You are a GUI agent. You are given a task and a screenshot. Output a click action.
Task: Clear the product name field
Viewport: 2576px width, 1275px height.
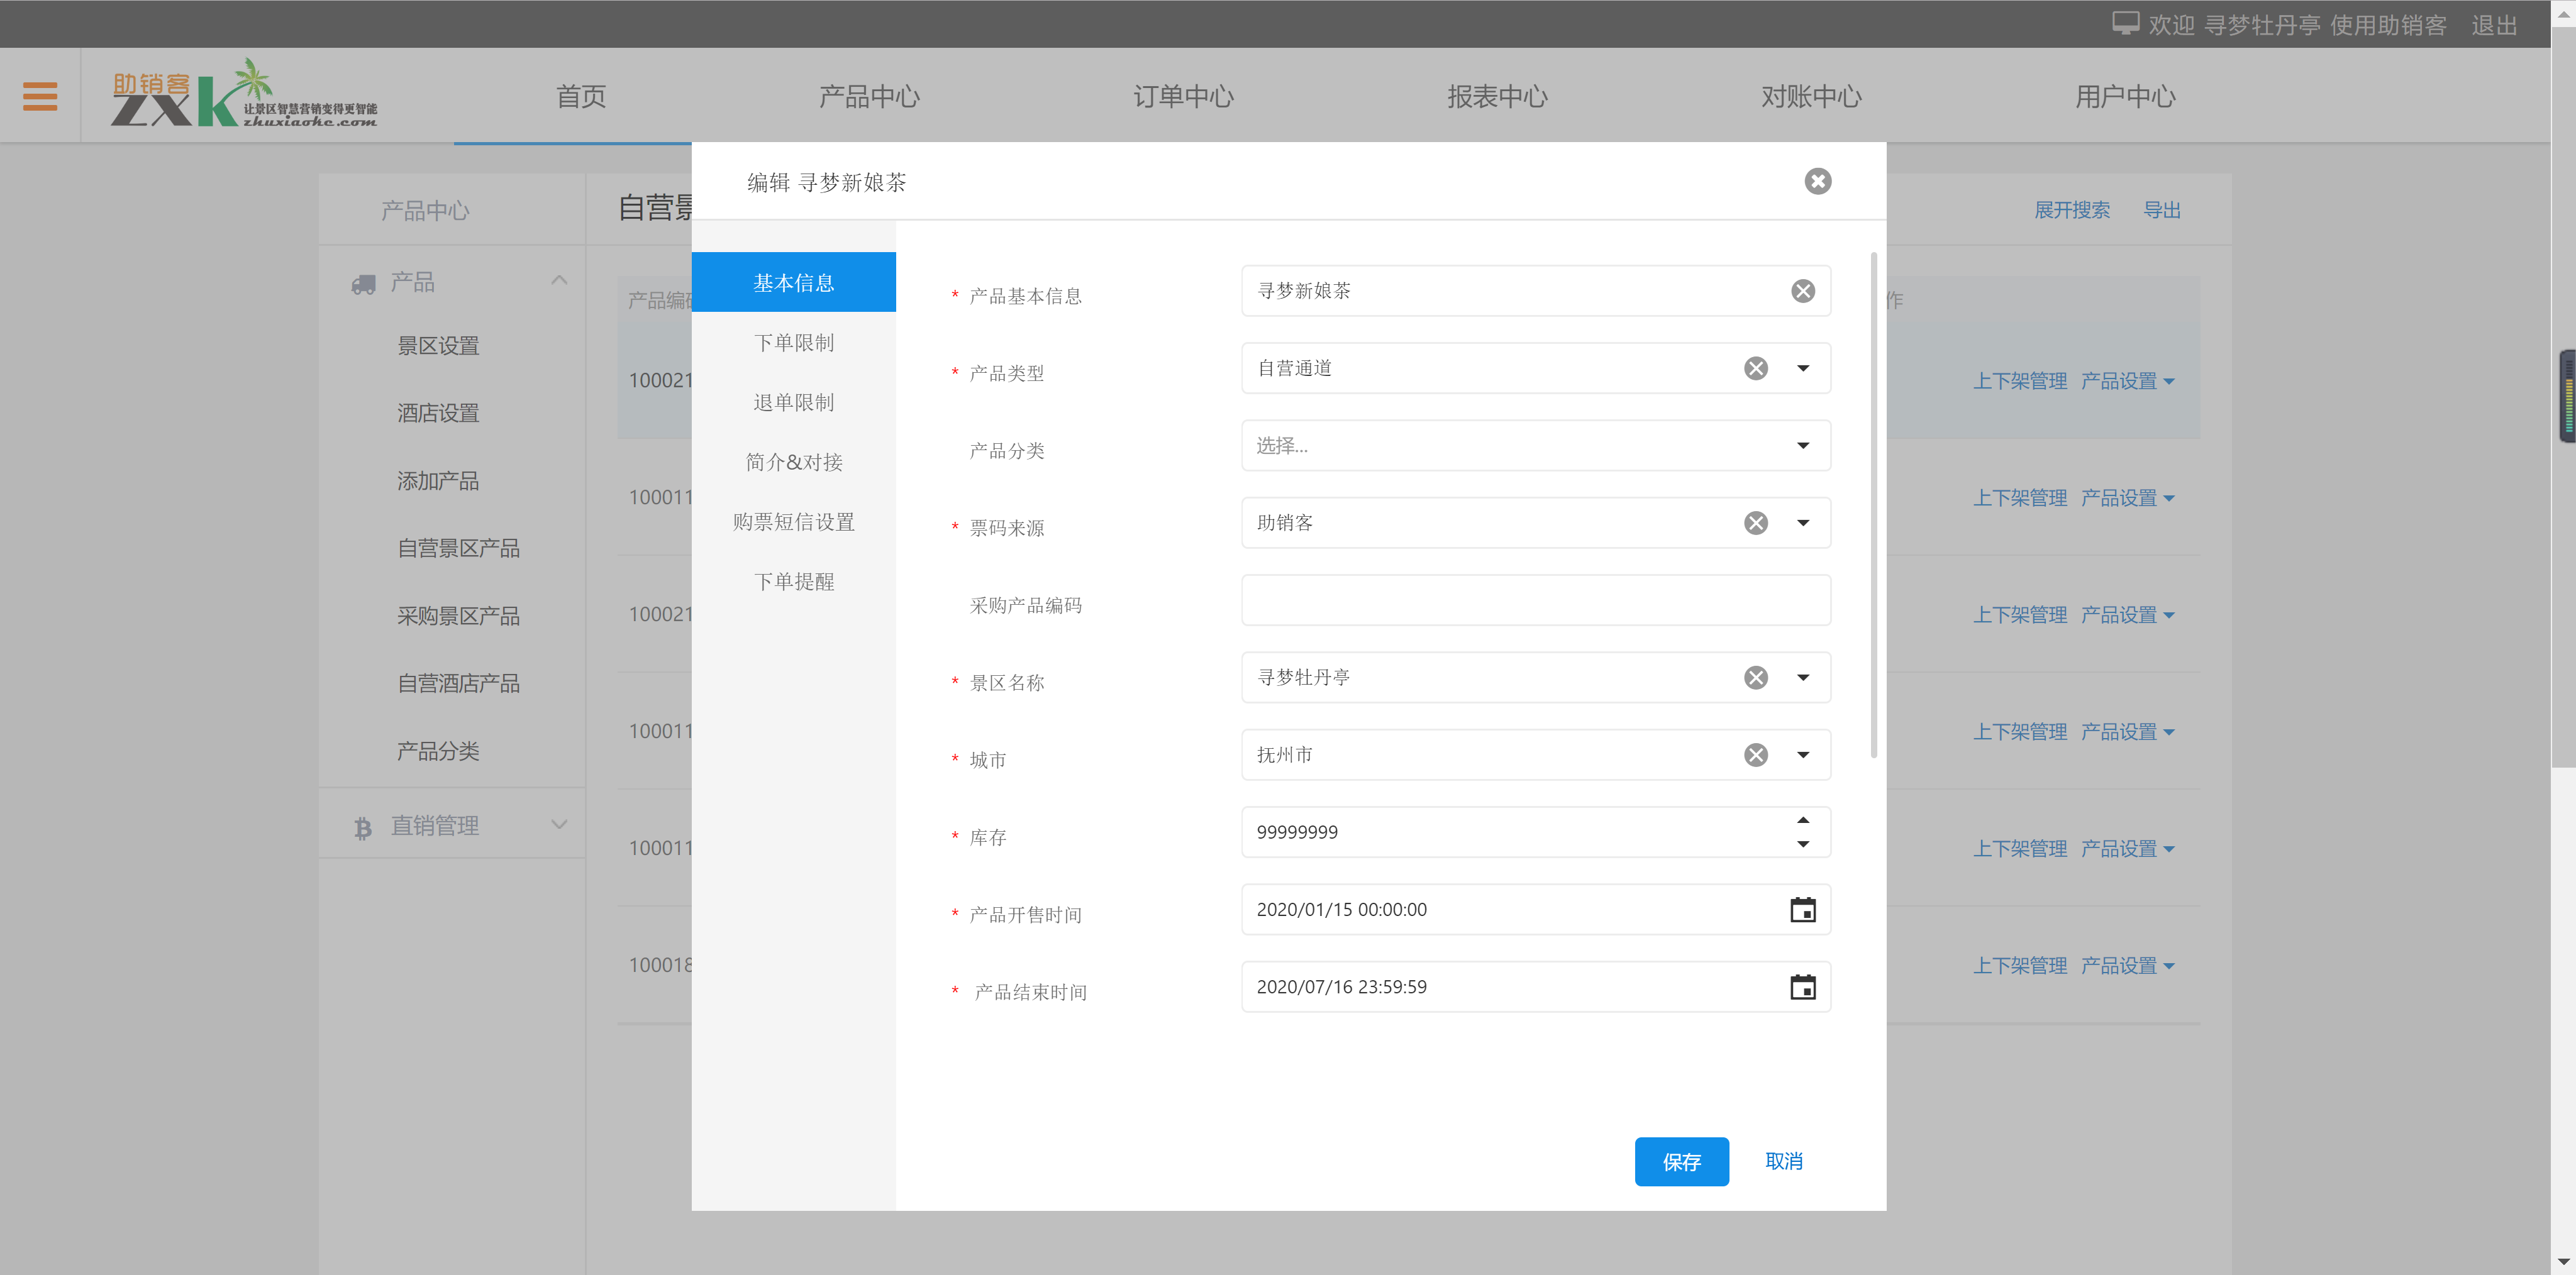[1802, 291]
